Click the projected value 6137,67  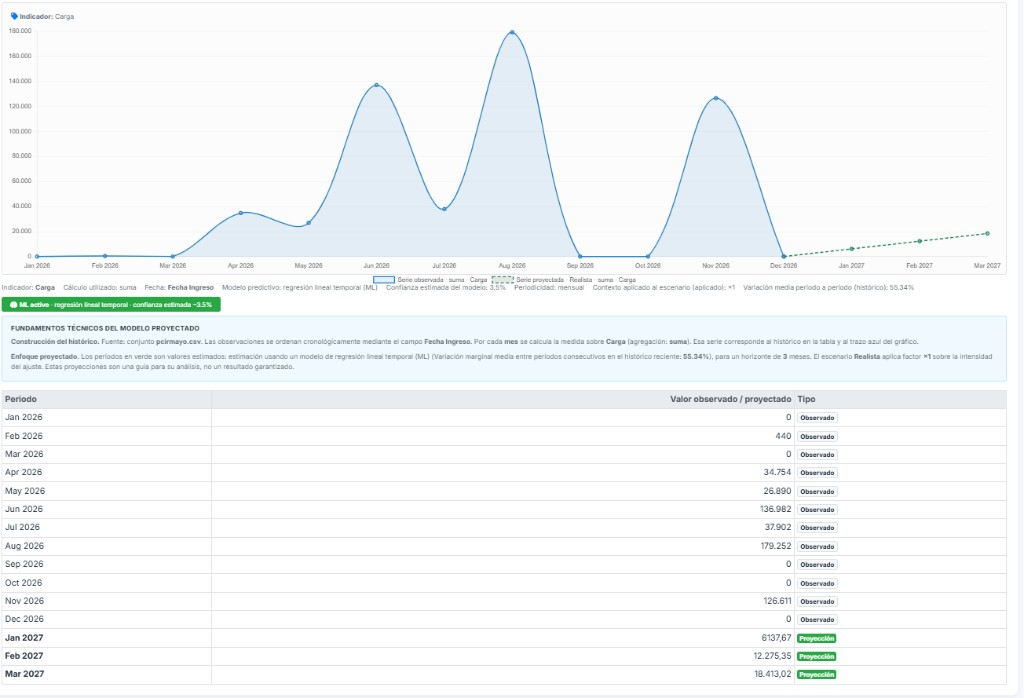(x=776, y=638)
